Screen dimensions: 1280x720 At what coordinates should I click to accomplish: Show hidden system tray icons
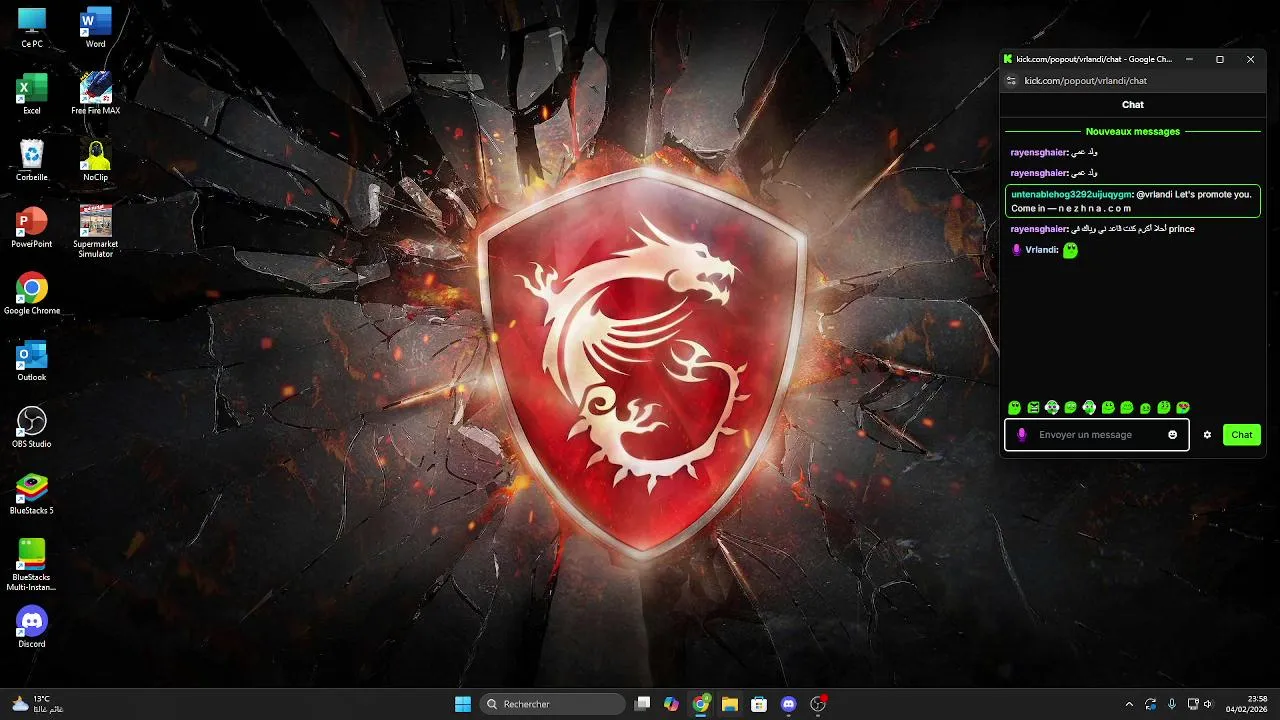(1130, 704)
